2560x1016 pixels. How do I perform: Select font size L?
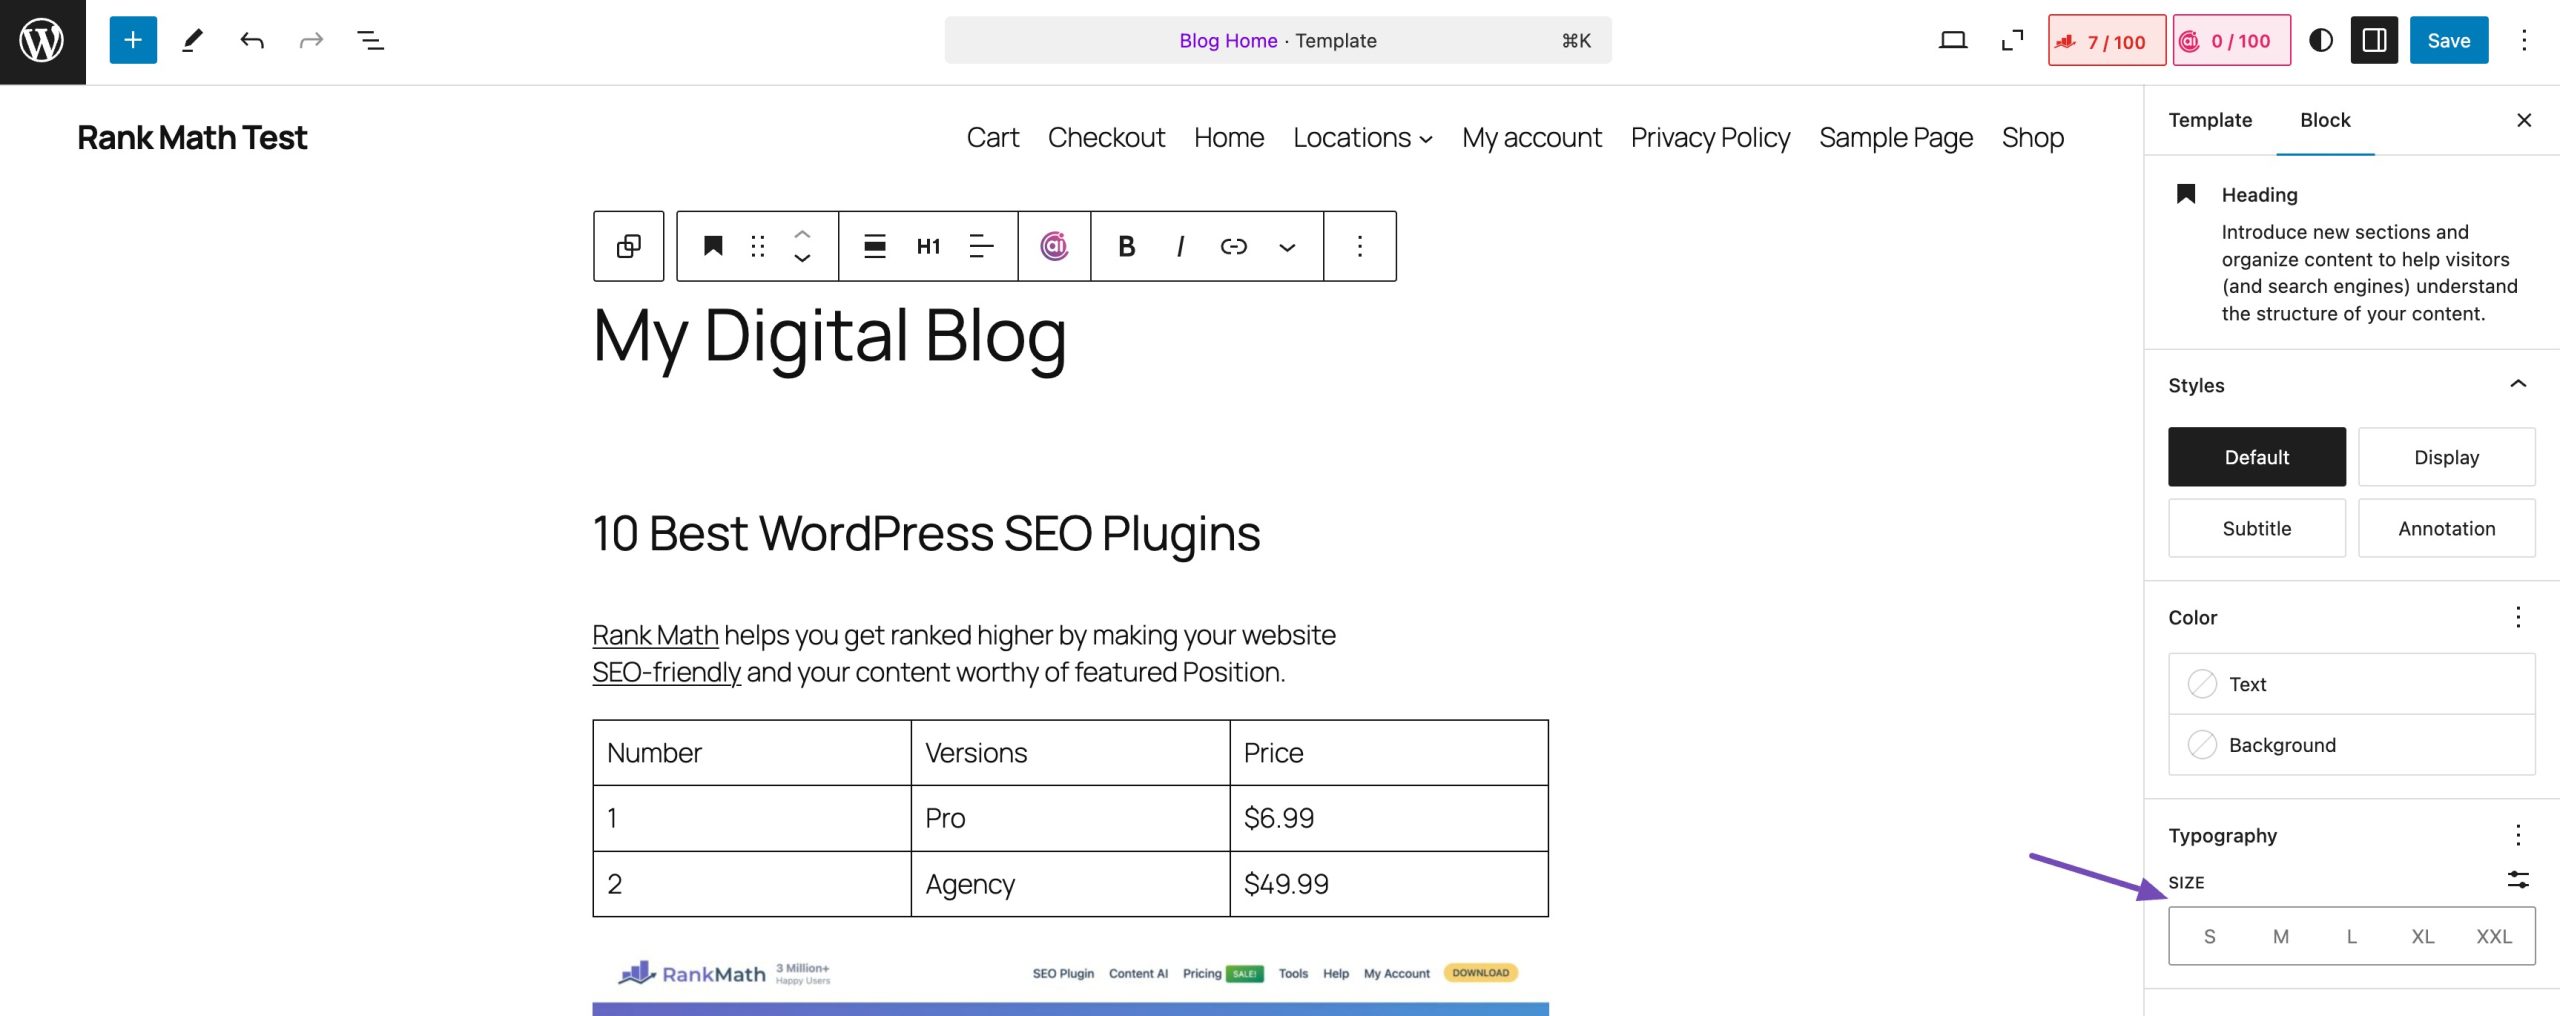click(x=2352, y=936)
